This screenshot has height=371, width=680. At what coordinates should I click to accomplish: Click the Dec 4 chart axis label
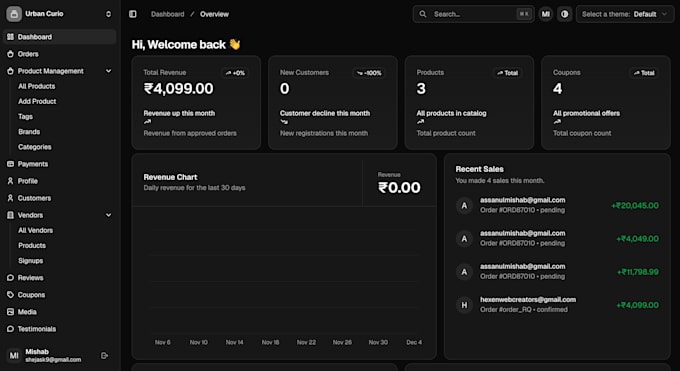pyautogui.click(x=414, y=342)
